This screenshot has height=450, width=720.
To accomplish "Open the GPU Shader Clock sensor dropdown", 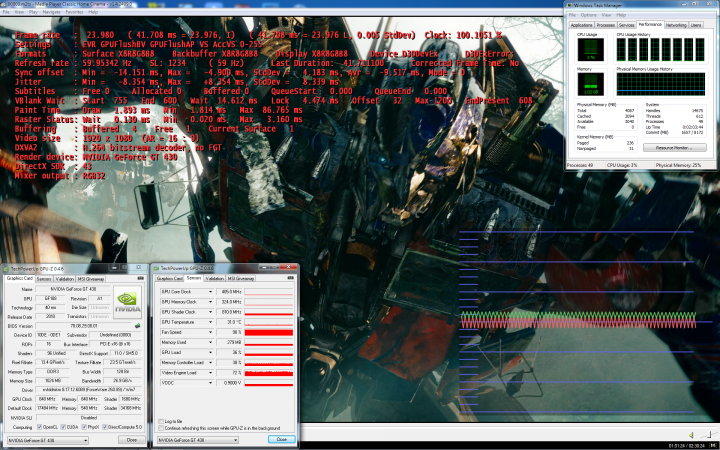I will coord(210,312).
